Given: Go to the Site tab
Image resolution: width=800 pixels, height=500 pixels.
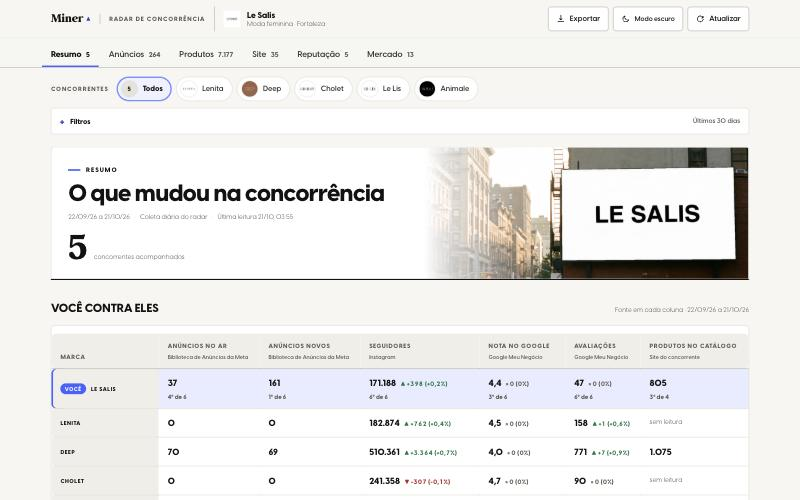Looking at the screenshot, I should [265, 54].
